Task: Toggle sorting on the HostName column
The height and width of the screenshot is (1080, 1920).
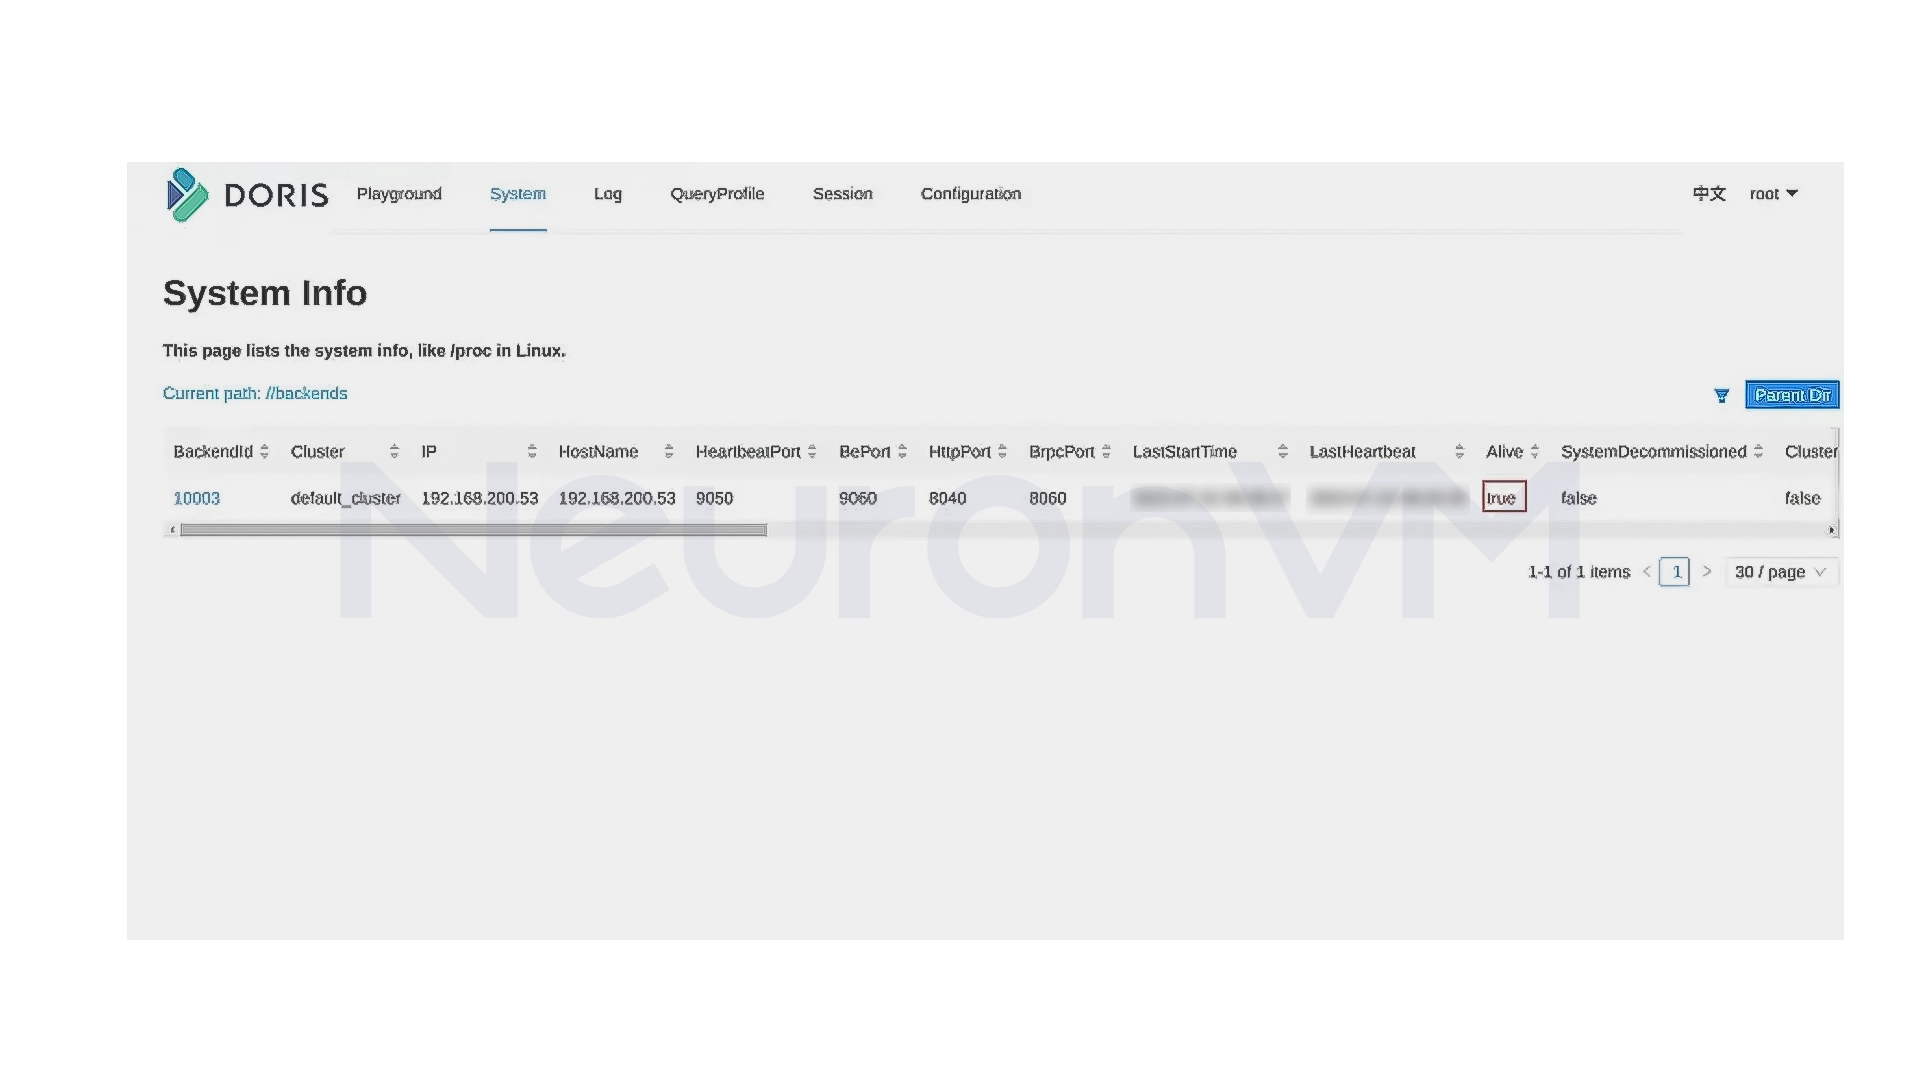Action: [668, 452]
